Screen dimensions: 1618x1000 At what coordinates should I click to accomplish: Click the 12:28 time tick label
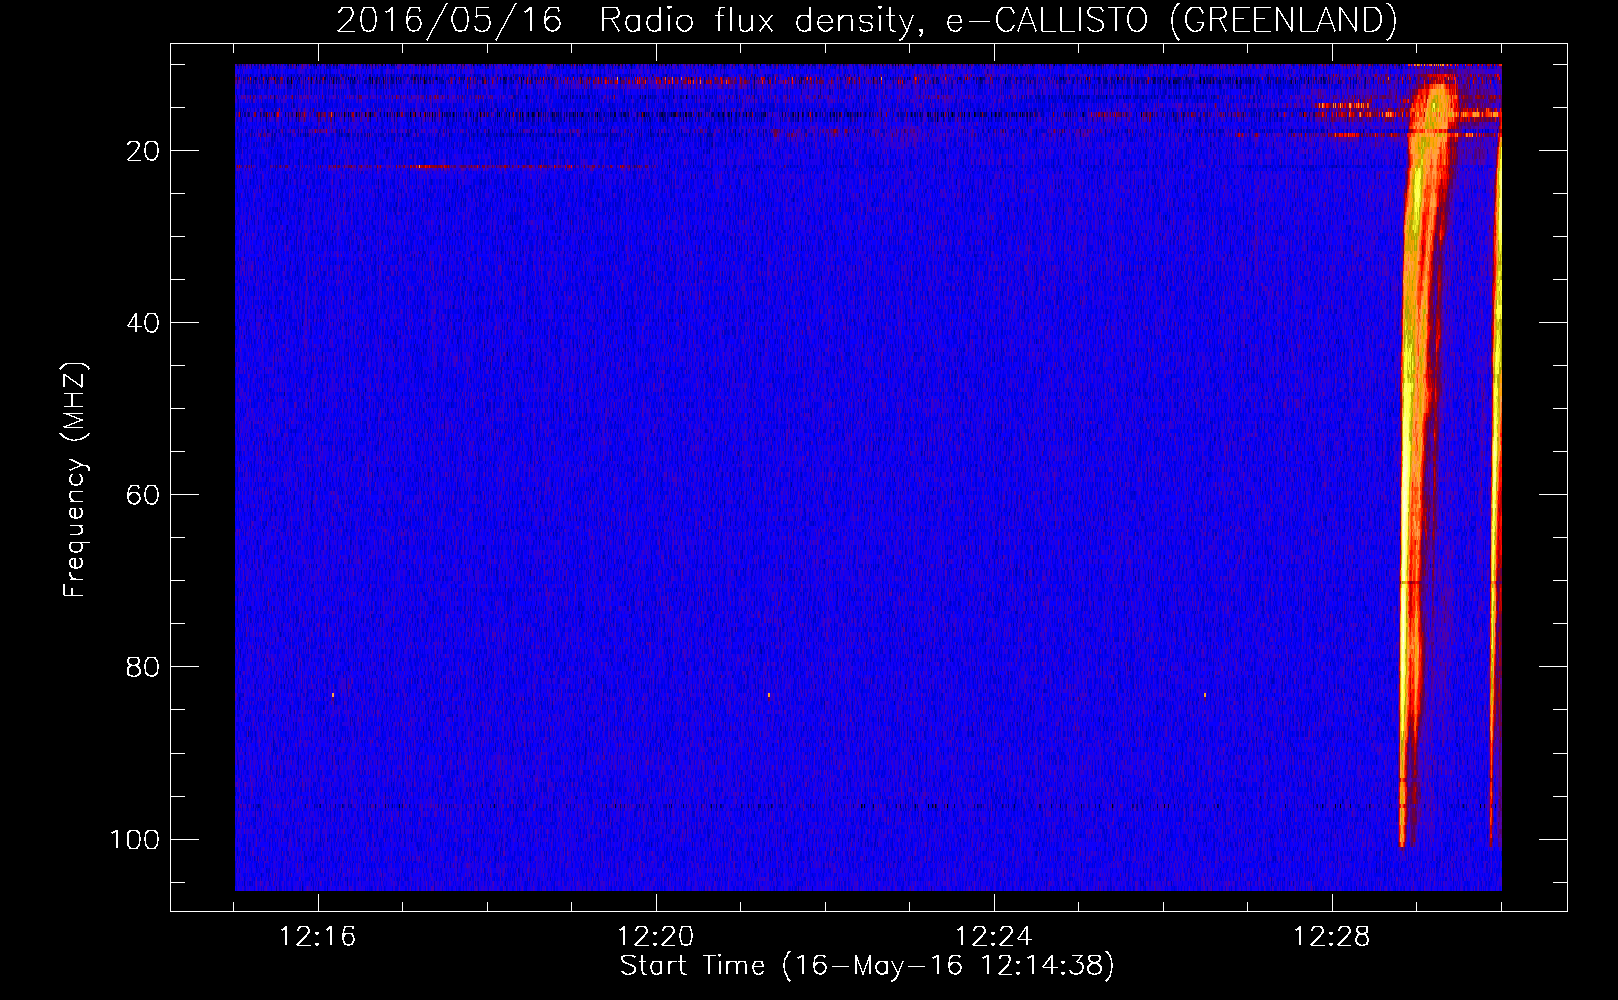(x=1332, y=937)
